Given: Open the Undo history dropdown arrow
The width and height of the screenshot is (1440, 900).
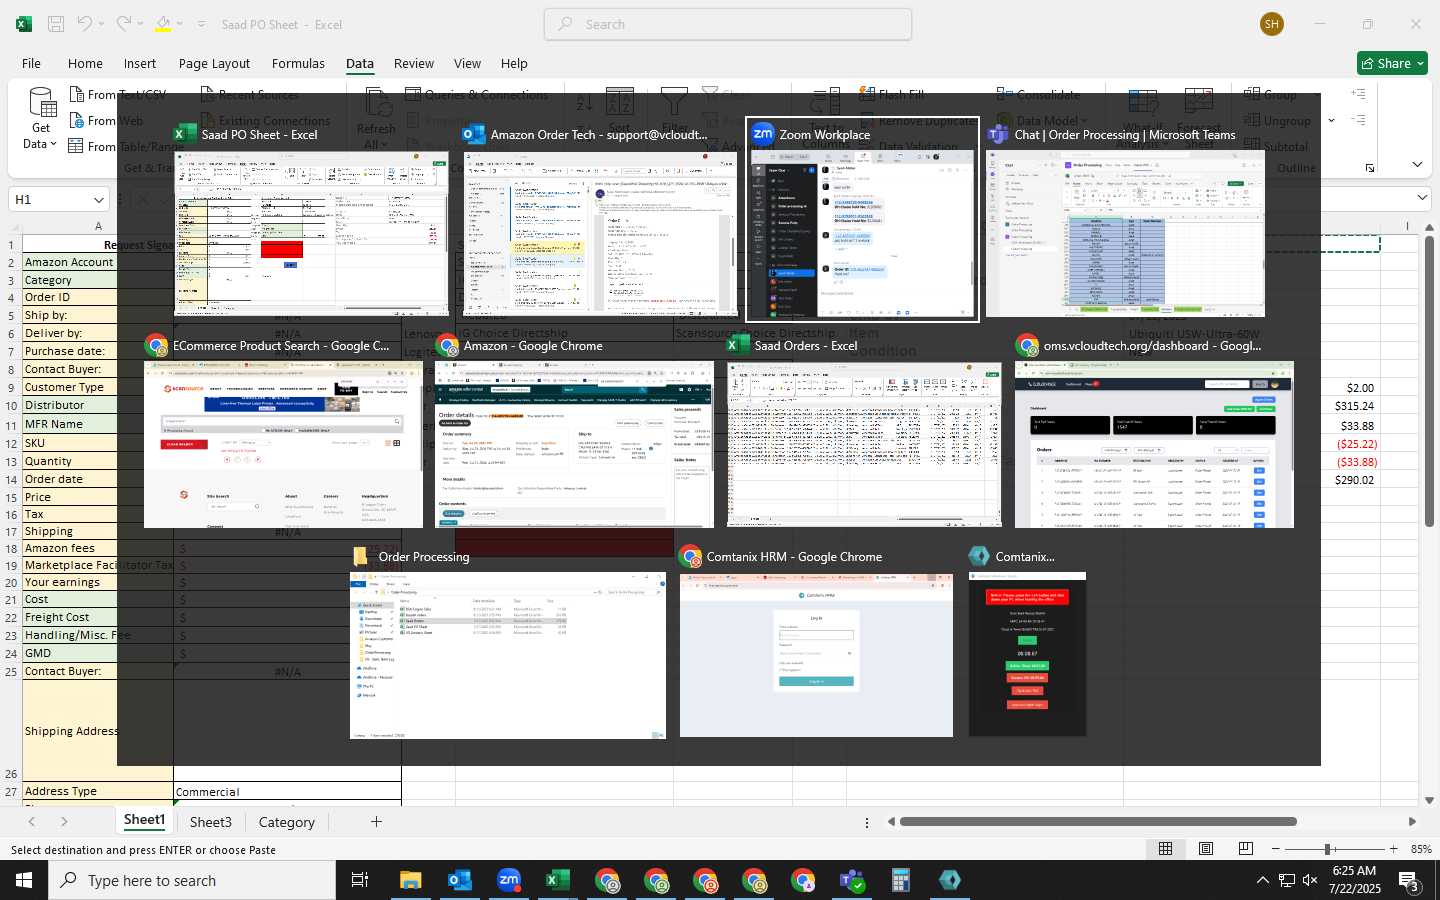Looking at the screenshot, I should [x=101, y=24].
